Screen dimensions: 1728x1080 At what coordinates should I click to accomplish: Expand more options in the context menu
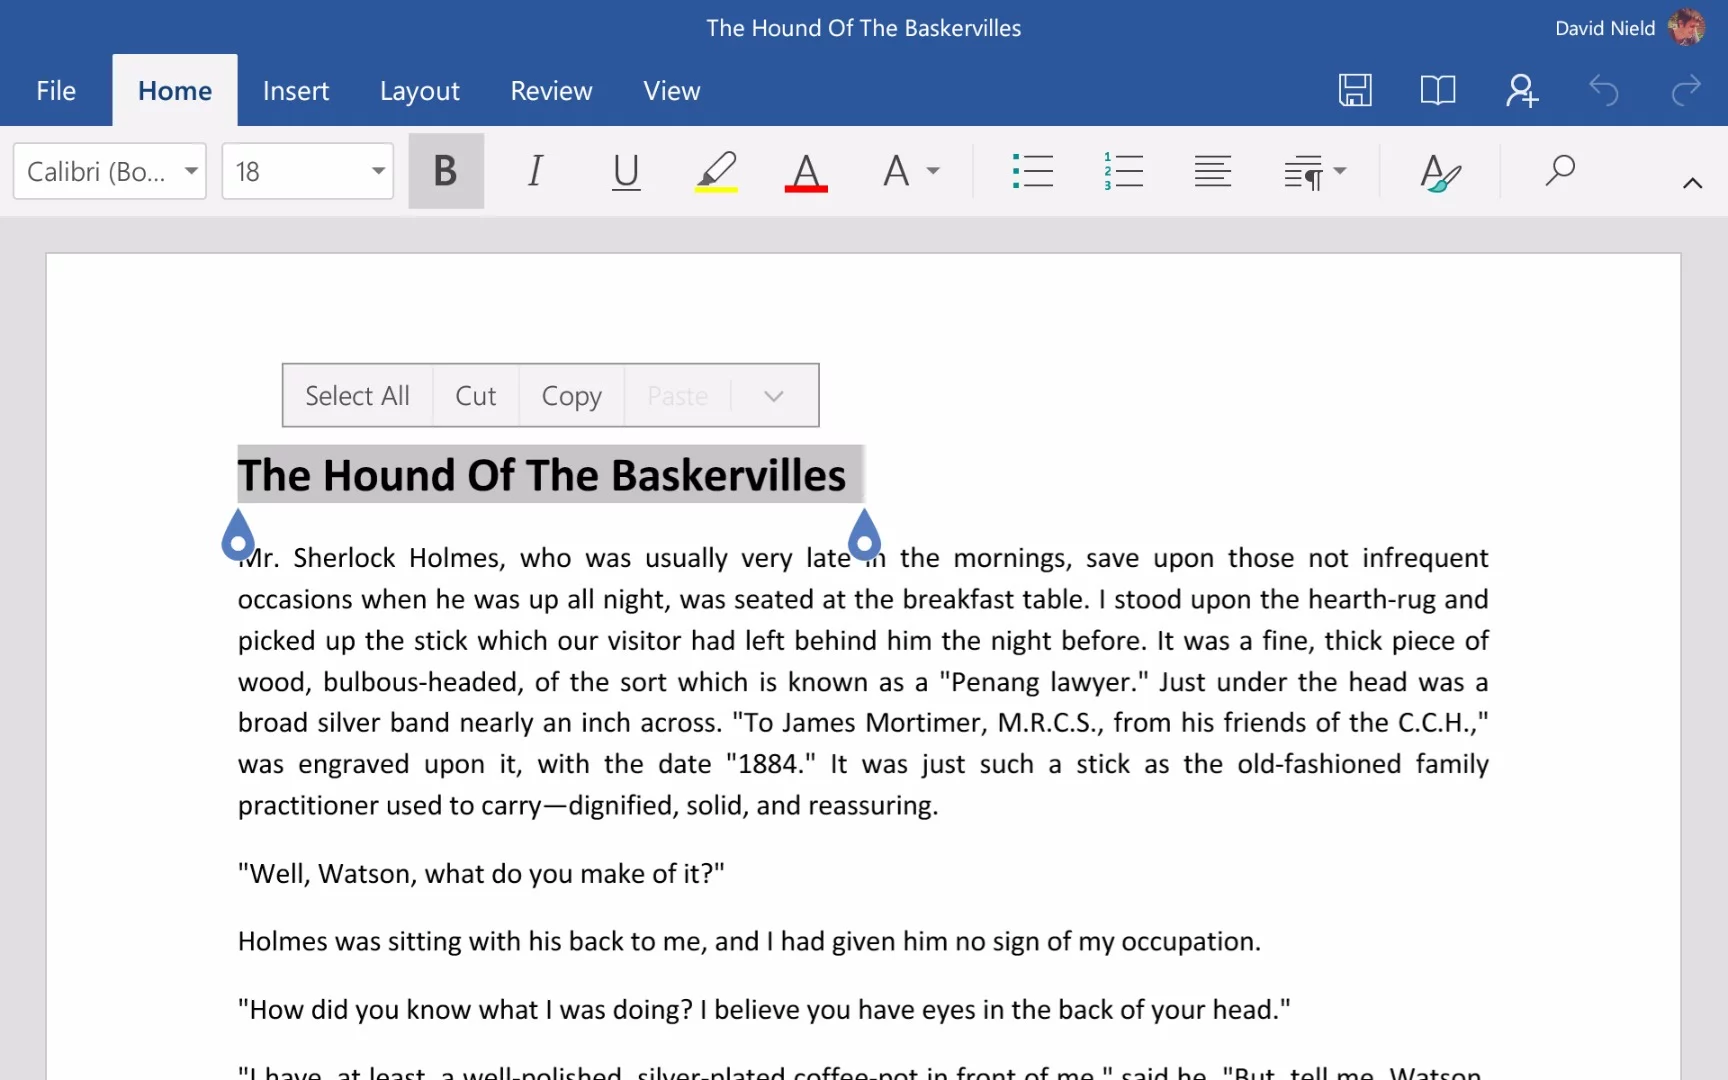[772, 395]
